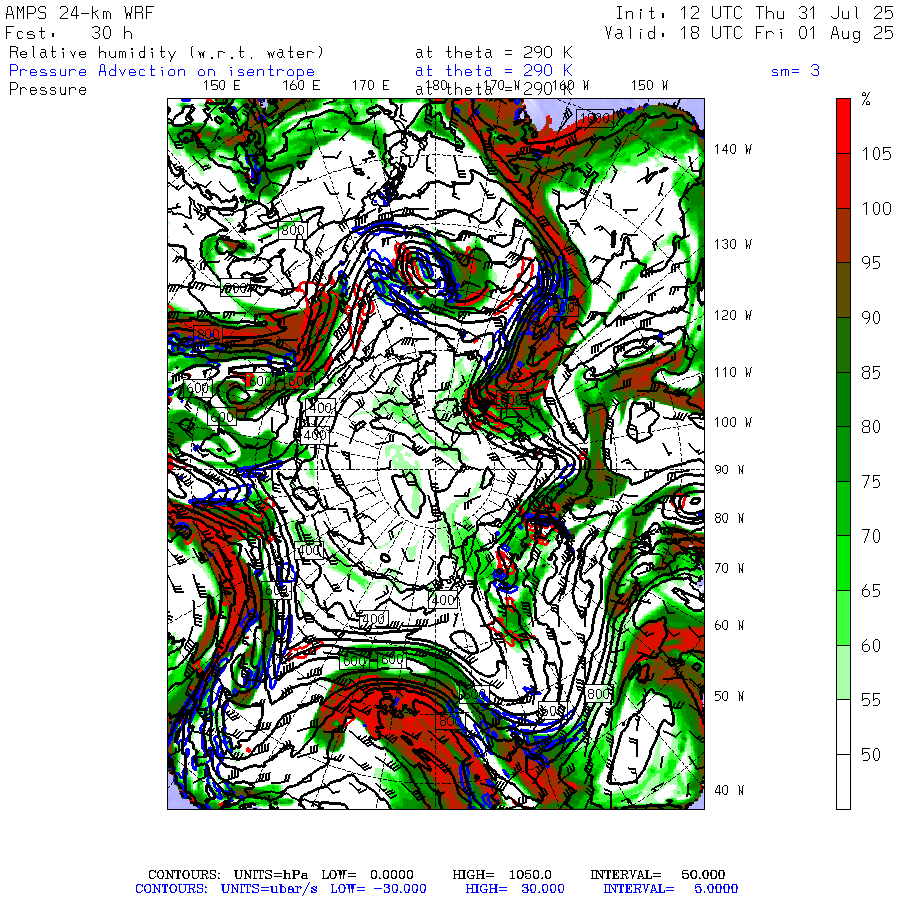
Task: Click the '60 W' longitude label
Action: click(729, 625)
